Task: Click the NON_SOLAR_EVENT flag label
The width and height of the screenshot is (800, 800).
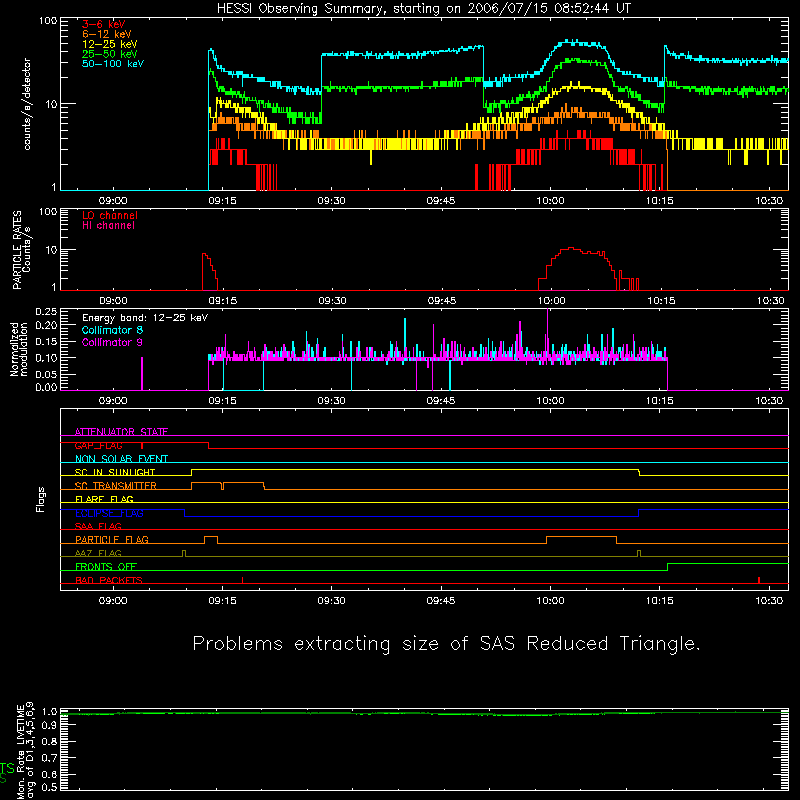Action: point(121,459)
